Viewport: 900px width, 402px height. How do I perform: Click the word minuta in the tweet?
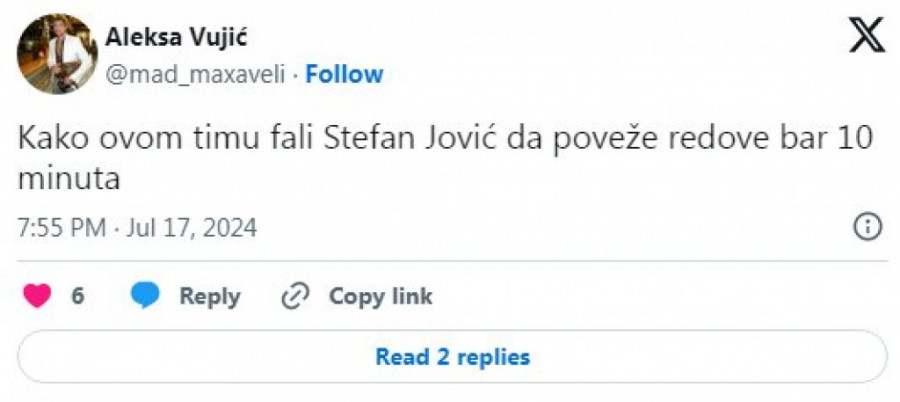pos(68,180)
